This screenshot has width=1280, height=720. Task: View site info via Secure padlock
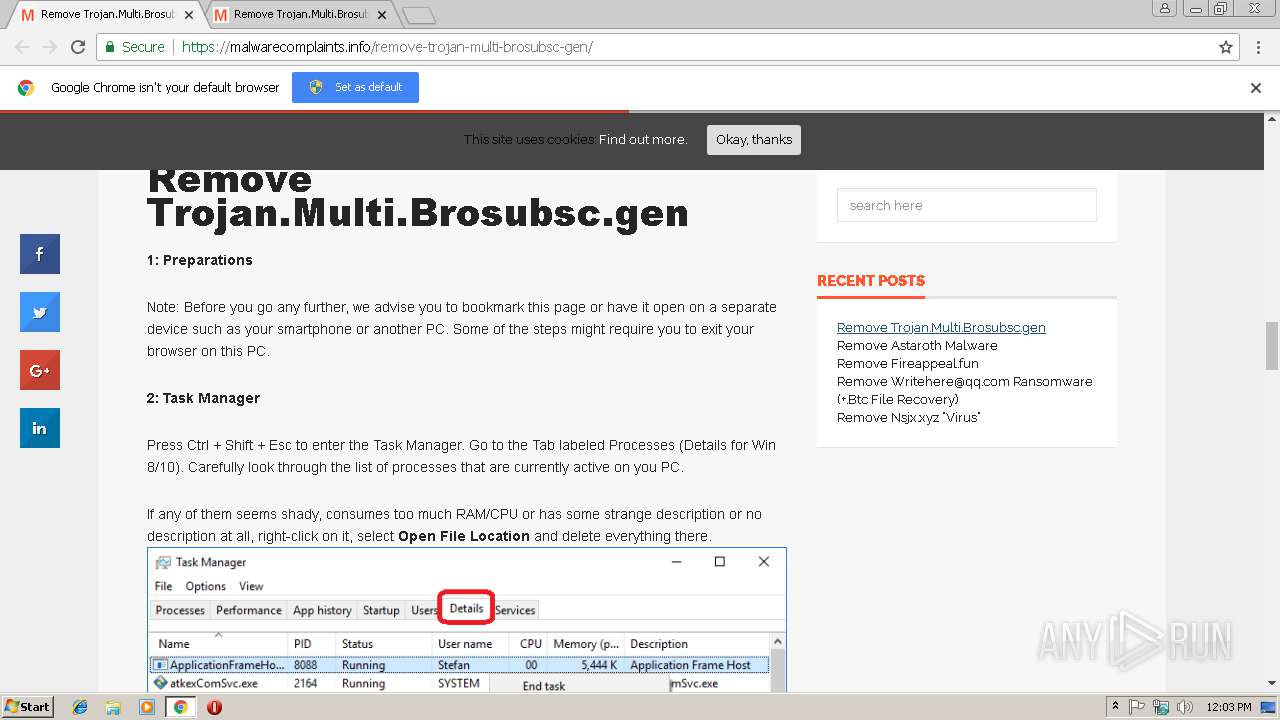[135, 47]
